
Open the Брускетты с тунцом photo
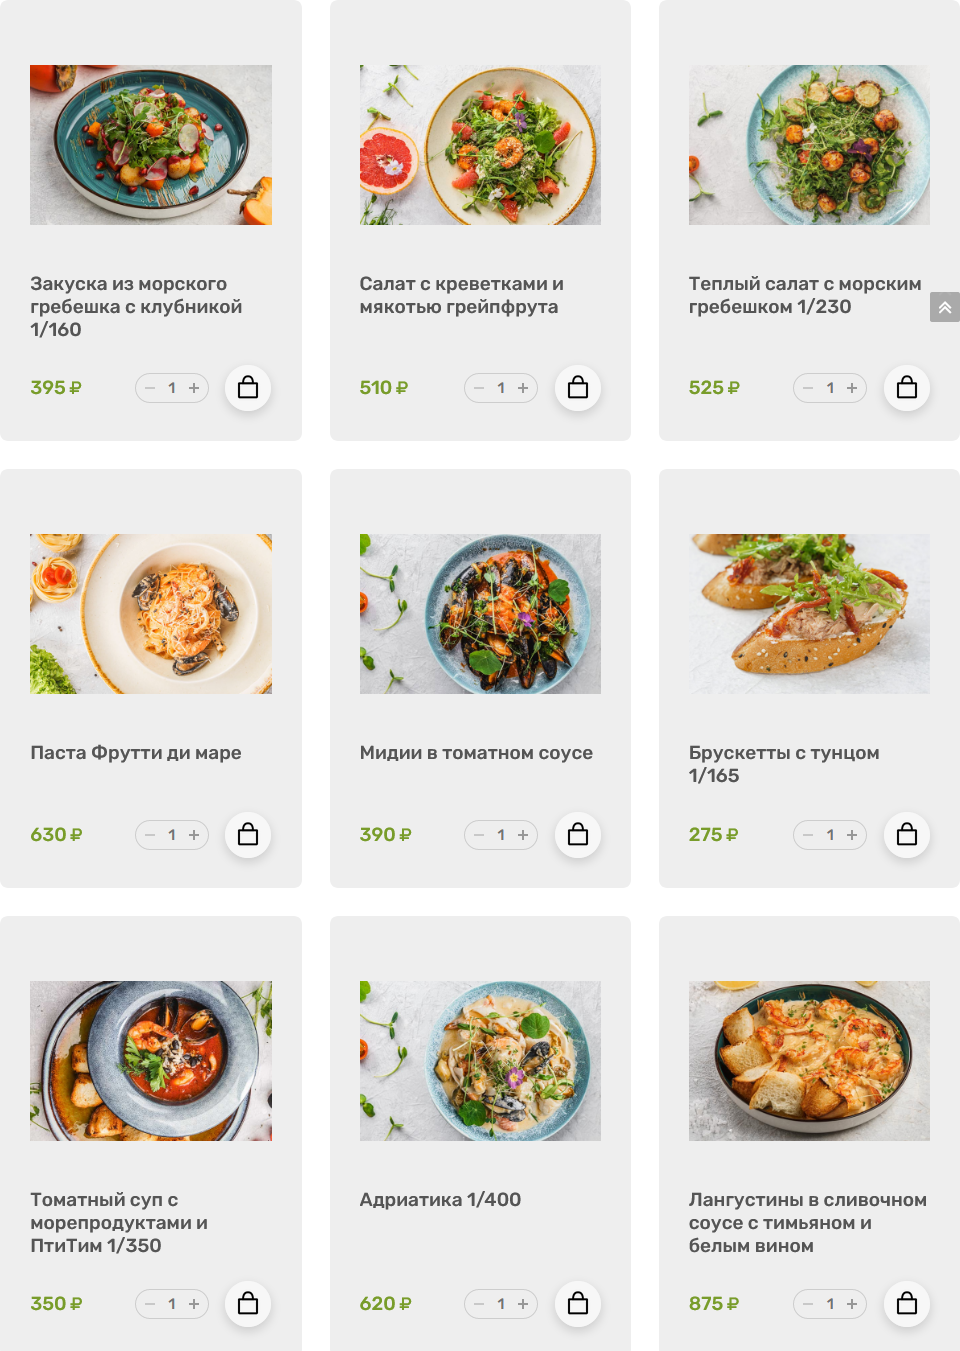[809, 614]
